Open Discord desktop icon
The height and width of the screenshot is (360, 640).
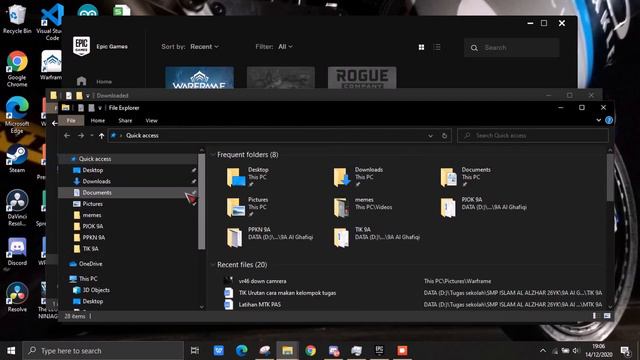[17, 252]
